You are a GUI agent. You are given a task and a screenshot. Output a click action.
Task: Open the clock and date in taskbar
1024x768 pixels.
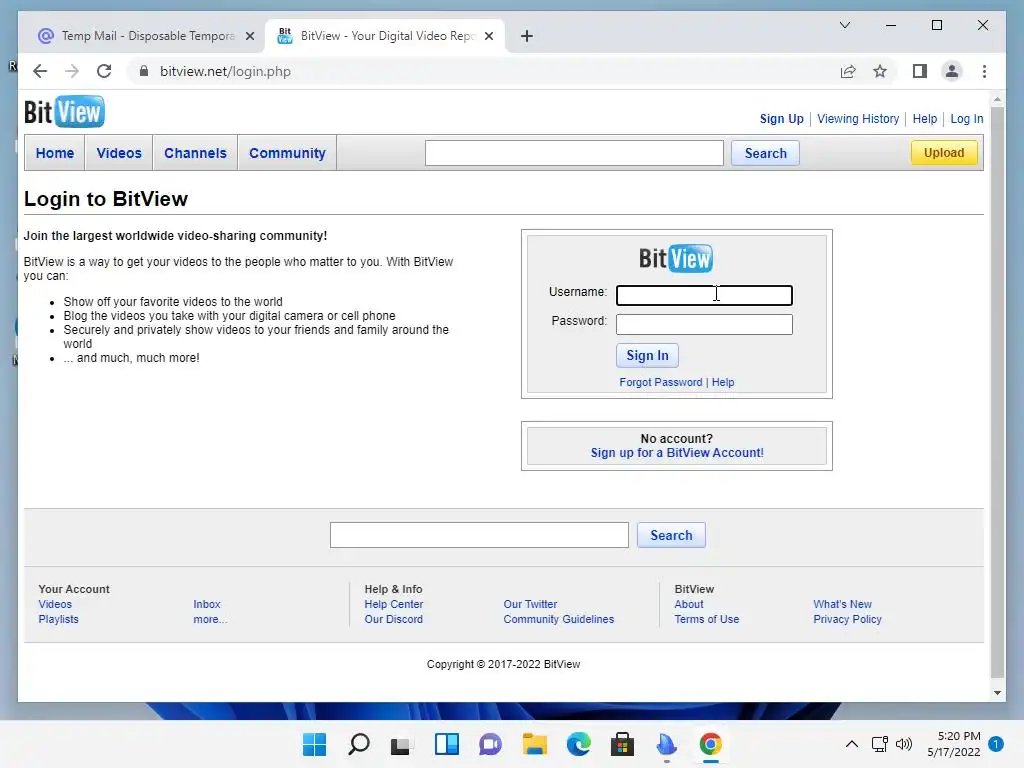tap(953, 744)
